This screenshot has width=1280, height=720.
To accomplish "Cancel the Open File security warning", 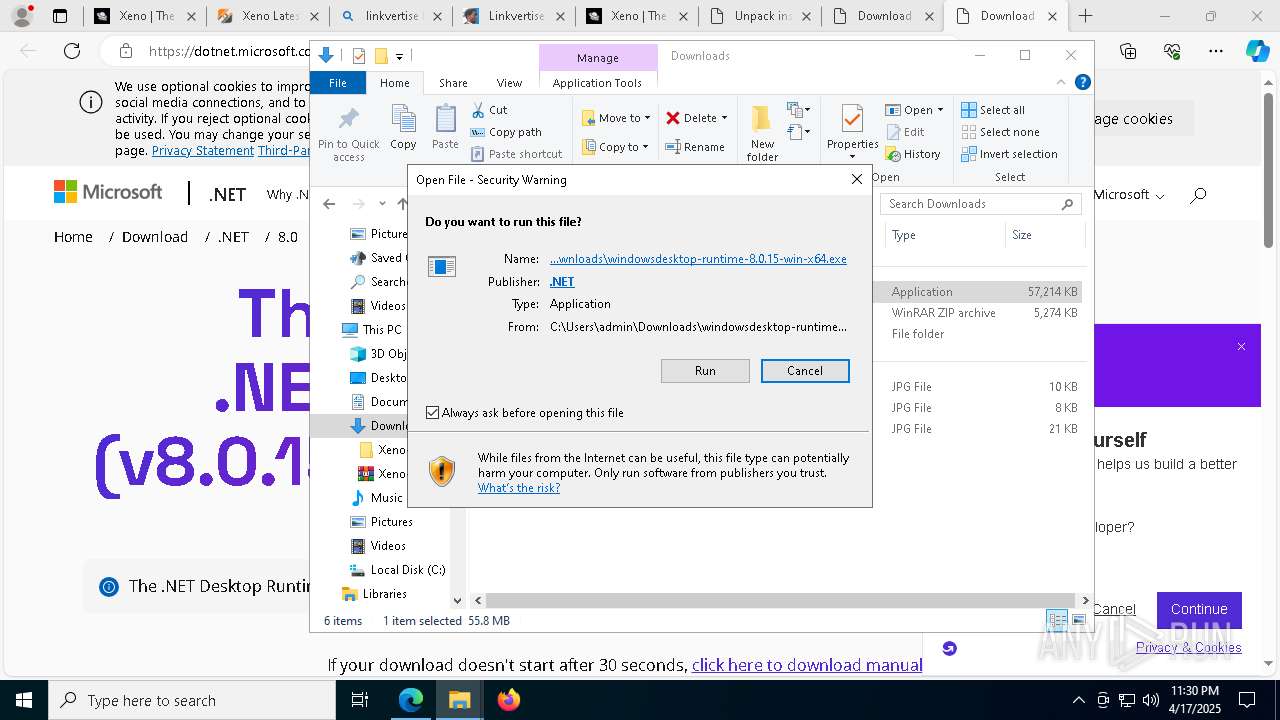I will 805,371.
